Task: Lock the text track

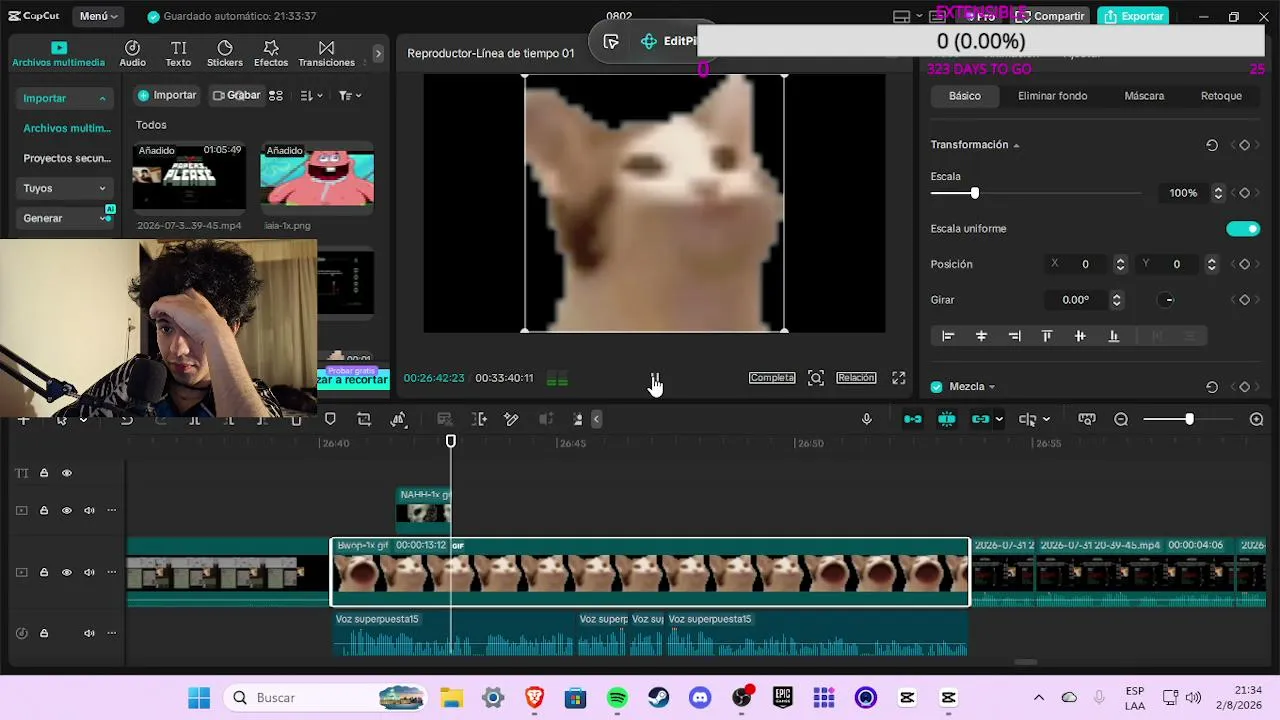Action: (x=44, y=473)
